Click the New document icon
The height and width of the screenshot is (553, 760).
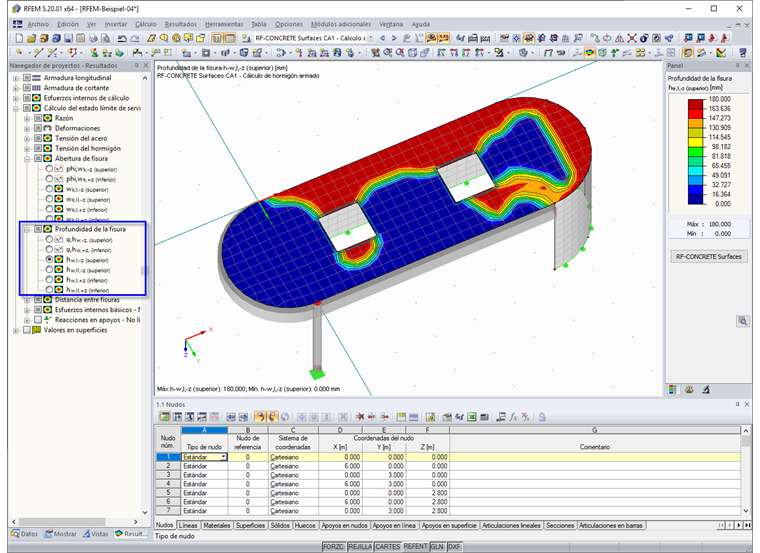[19, 38]
